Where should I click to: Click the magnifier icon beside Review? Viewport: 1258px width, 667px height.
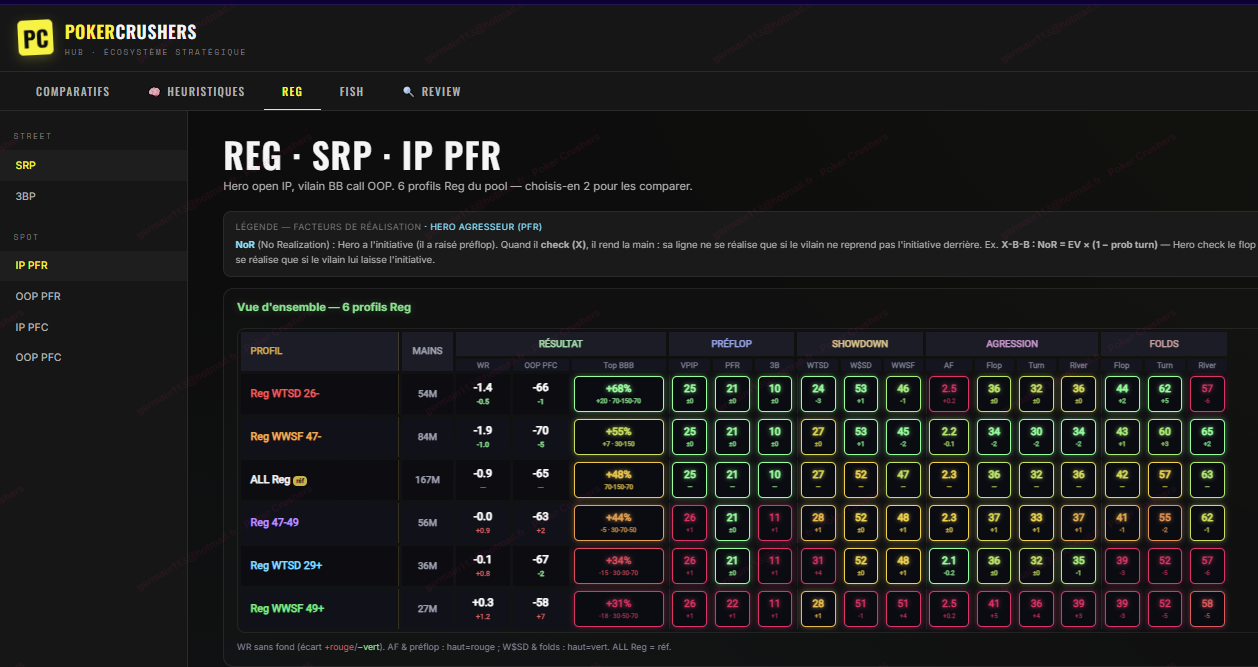[x=408, y=91]
